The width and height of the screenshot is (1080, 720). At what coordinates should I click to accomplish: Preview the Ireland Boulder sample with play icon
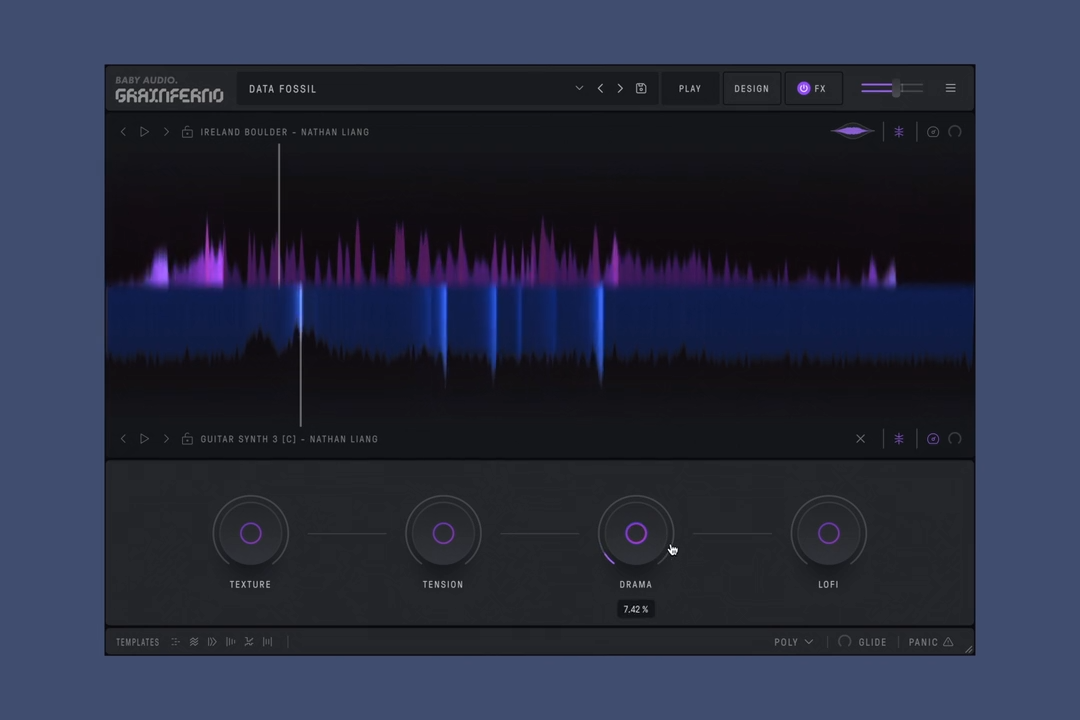144,132
